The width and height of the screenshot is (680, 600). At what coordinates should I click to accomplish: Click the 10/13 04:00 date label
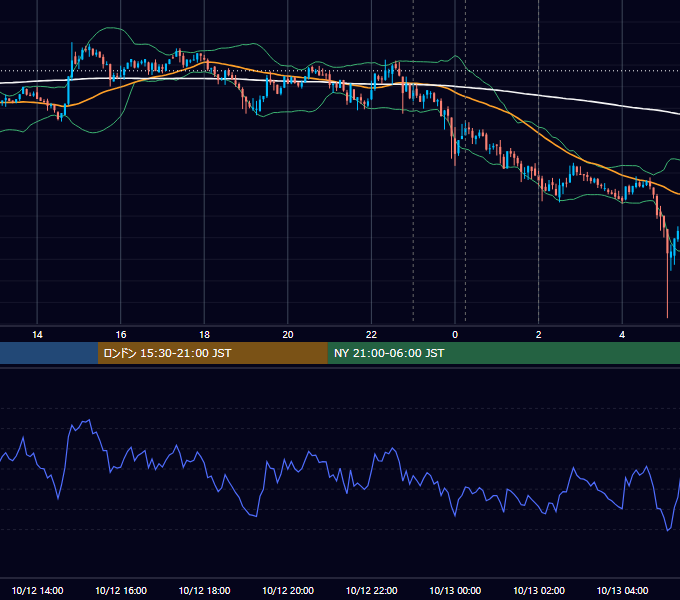pos(622,590)
